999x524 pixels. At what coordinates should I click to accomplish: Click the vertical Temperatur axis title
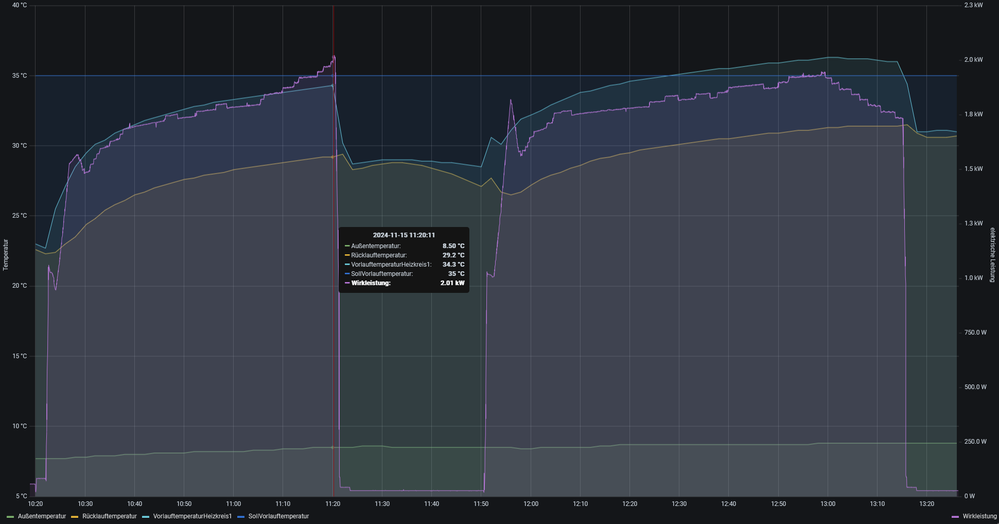(x=5, y=254)
